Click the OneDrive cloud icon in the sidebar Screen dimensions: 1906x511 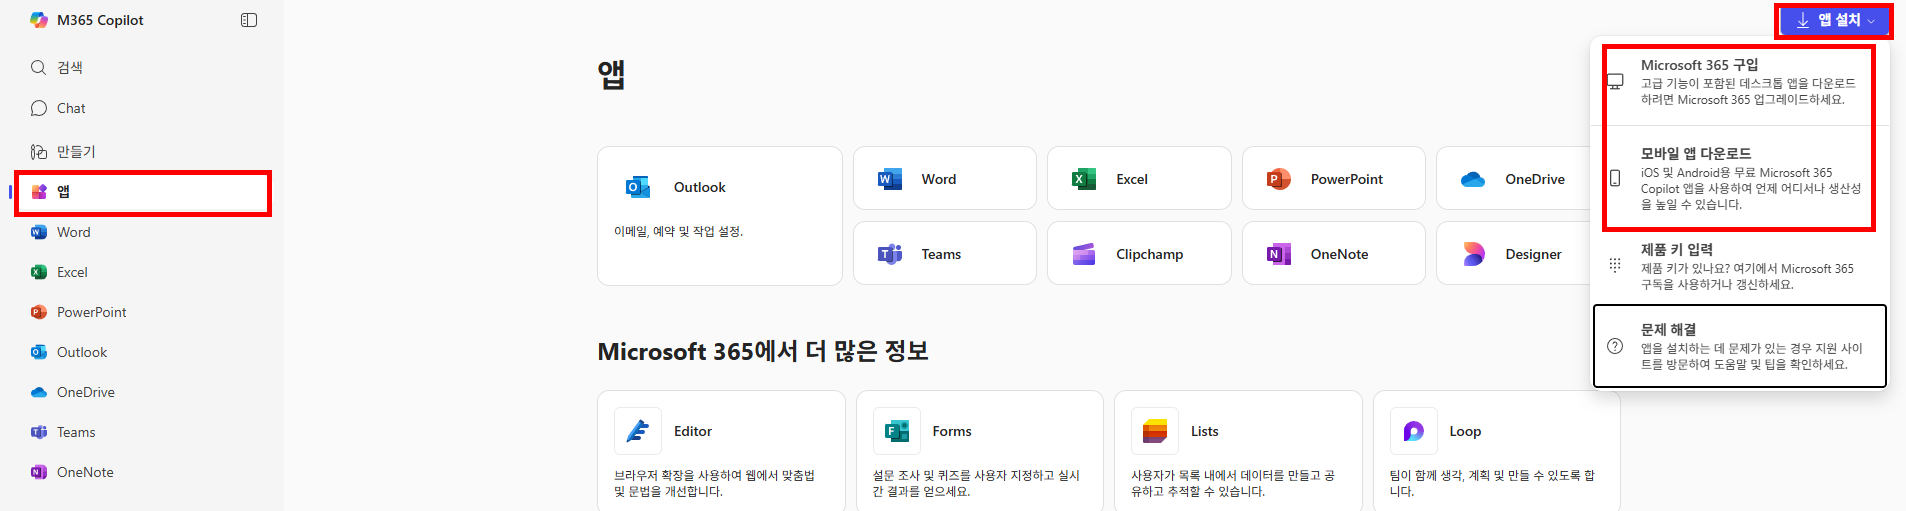coord(39,392)
